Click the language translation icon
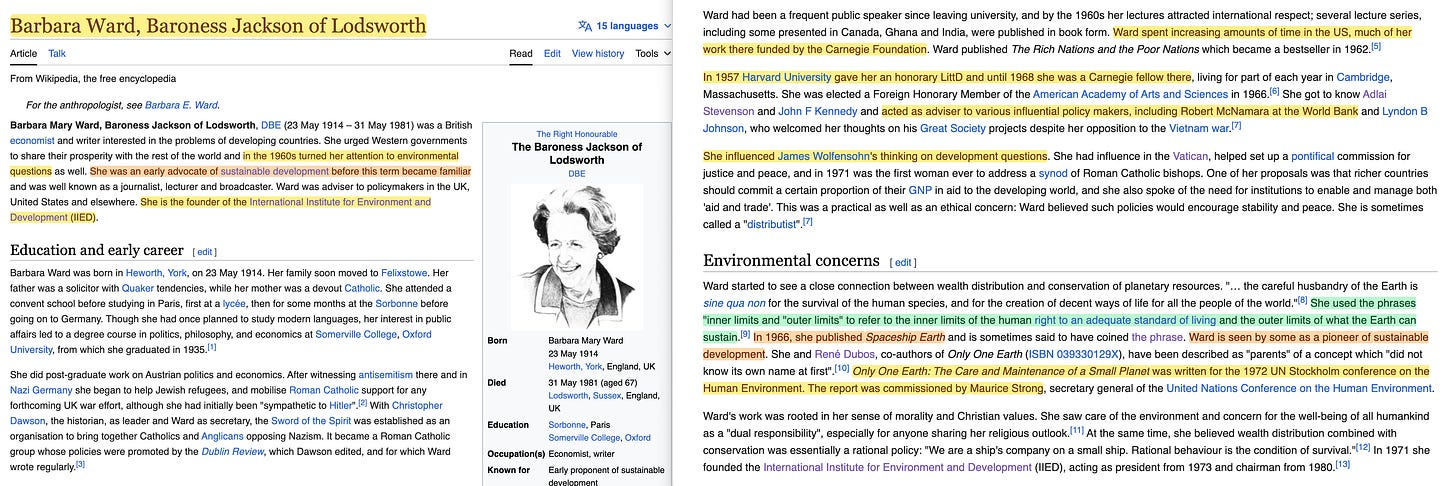Image resolution: width=1456 pixels, height=486 pixels. click(x=585, y=26)
